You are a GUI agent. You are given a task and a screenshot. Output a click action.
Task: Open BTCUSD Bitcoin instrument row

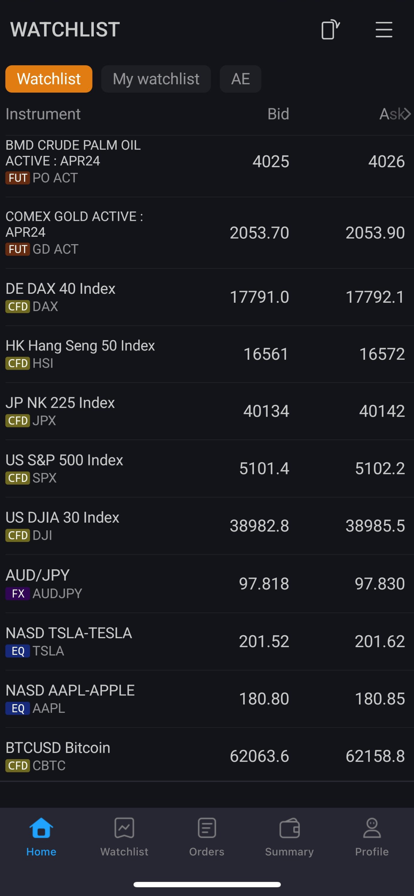pyautogui.click(x=207, y=755)
